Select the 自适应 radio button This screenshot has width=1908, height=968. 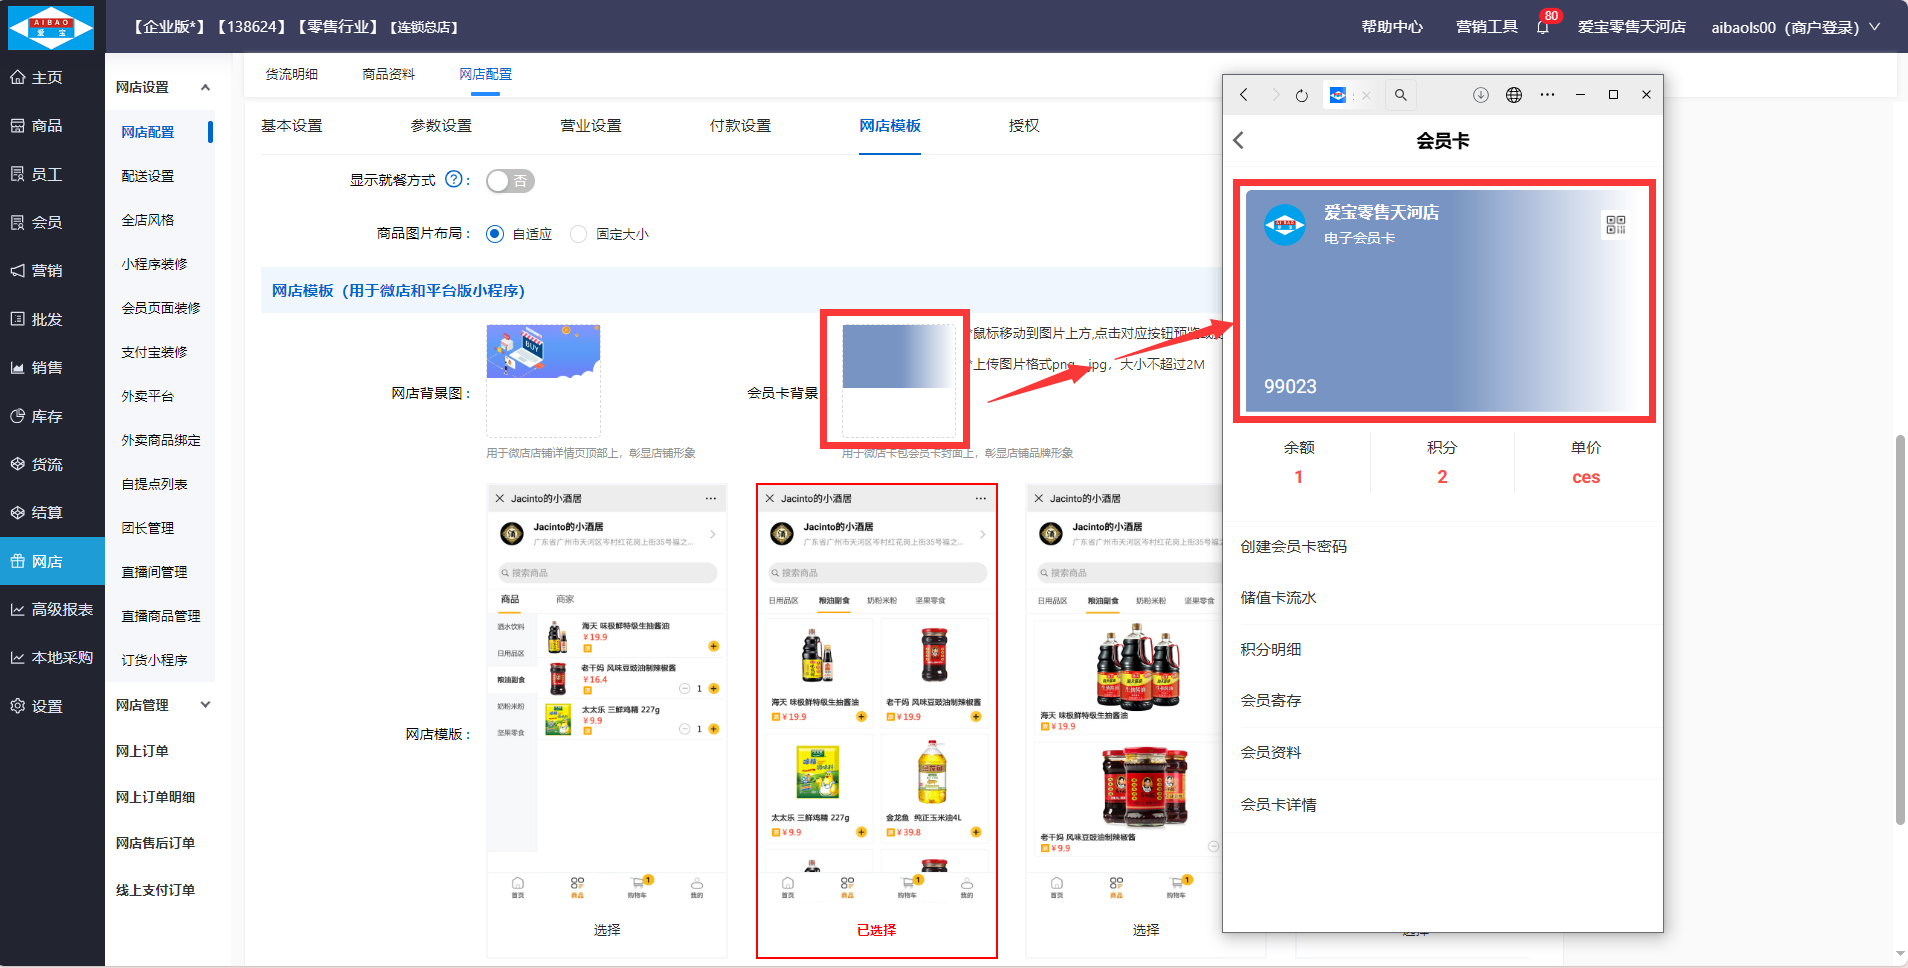[x=495, y=234]
